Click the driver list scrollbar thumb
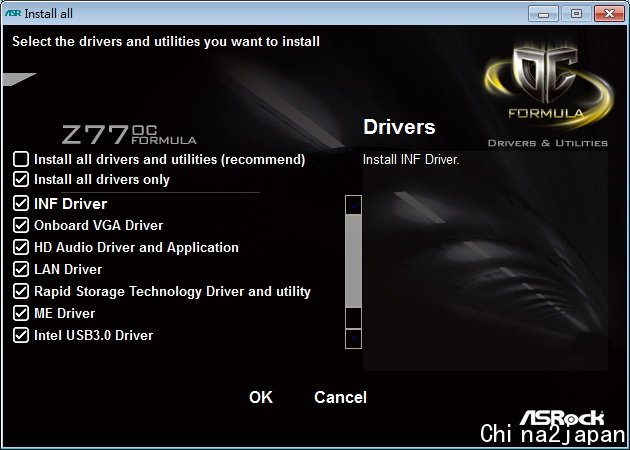 tap(354, 261)
